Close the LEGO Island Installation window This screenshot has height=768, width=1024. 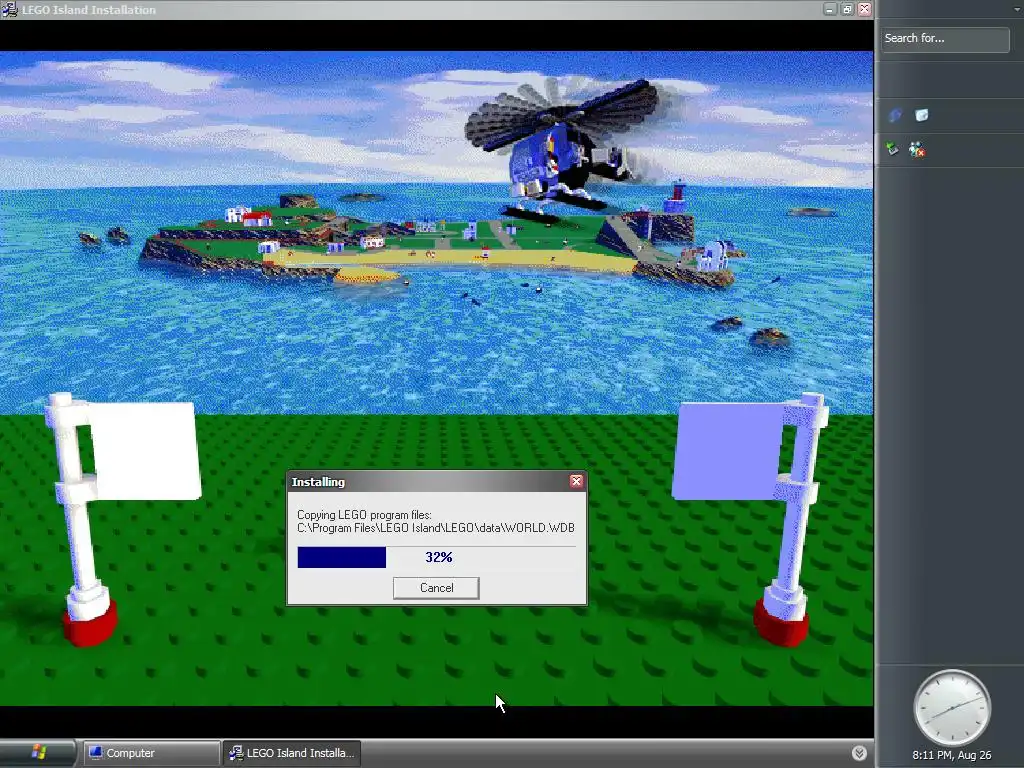[x=865, y=9]
